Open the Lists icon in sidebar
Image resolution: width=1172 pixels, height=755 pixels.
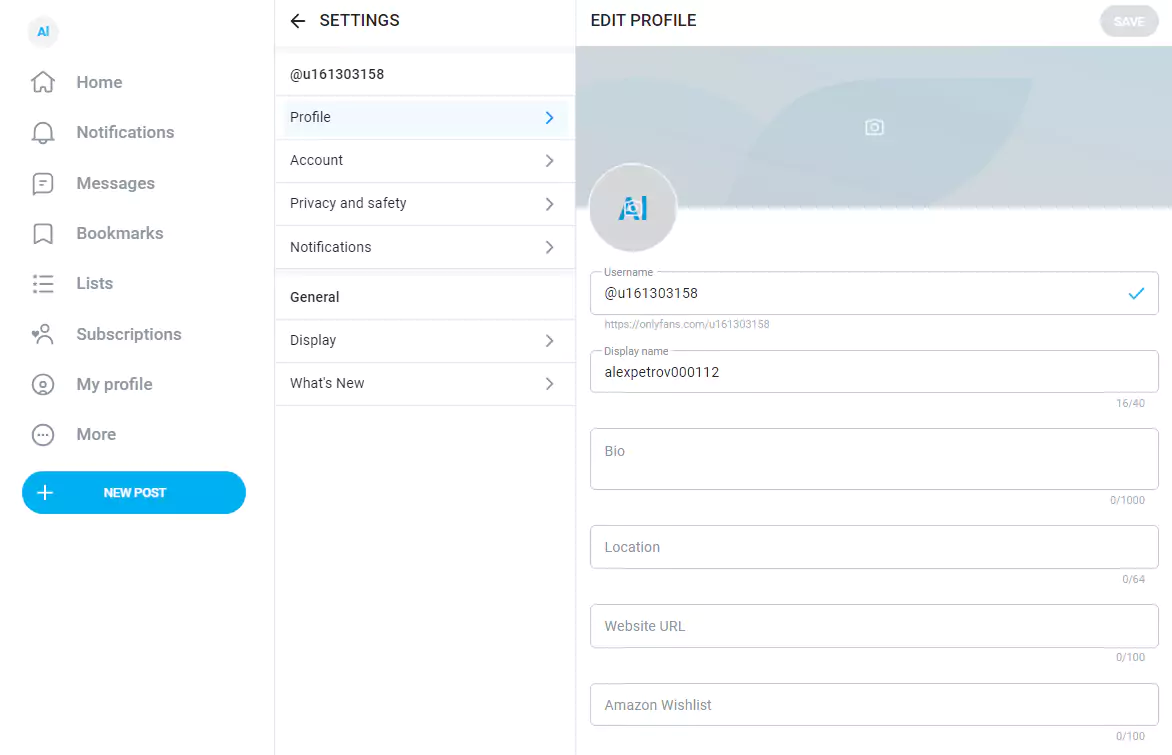coord(43,283)
